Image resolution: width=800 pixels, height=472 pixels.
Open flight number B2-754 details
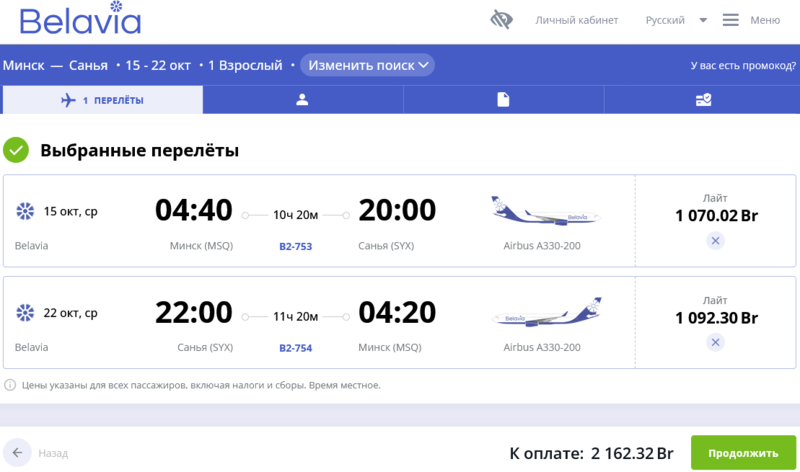pyautogui.click(x=295, y=347)
